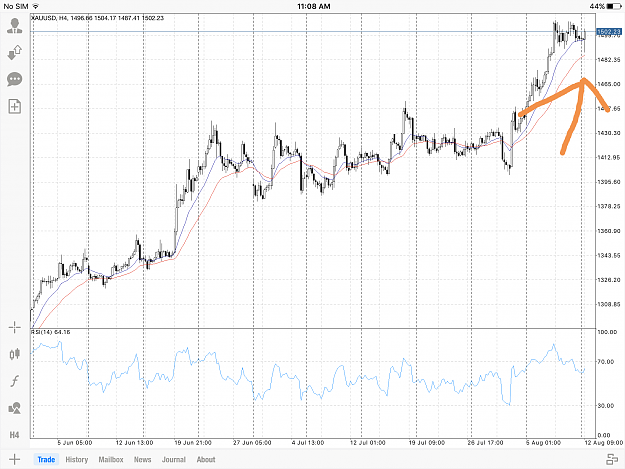625x469 pixels.
Task: Enable the crosshair cursor tool
Action: pos(15,328)
